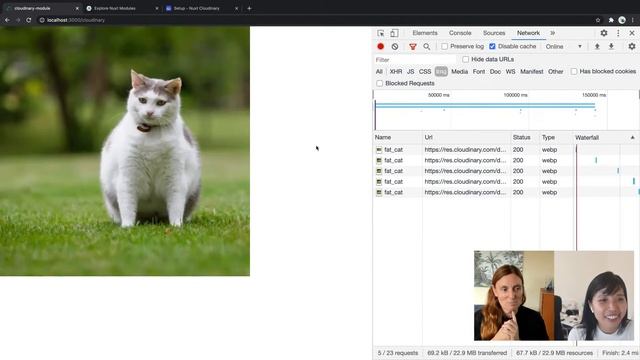Screen dimensions: 640x360
Task: Stop recording network log
Action: click(380, 47)
